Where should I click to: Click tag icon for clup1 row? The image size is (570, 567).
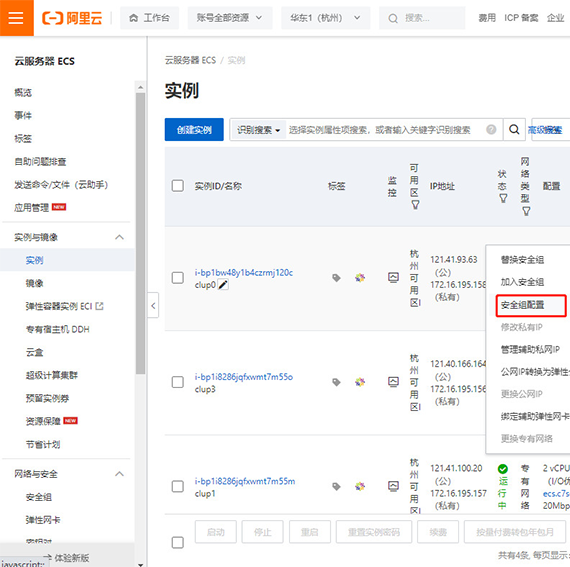coord(336,486)
